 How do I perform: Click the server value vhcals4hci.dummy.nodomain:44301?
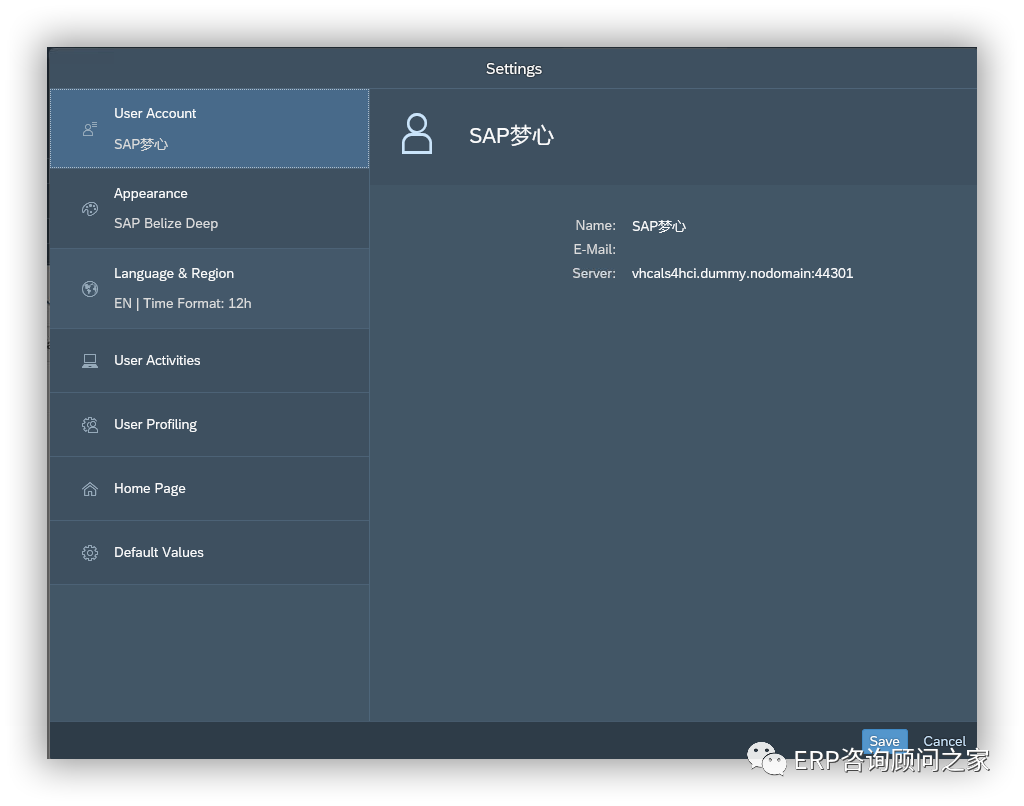coord(743,273)
